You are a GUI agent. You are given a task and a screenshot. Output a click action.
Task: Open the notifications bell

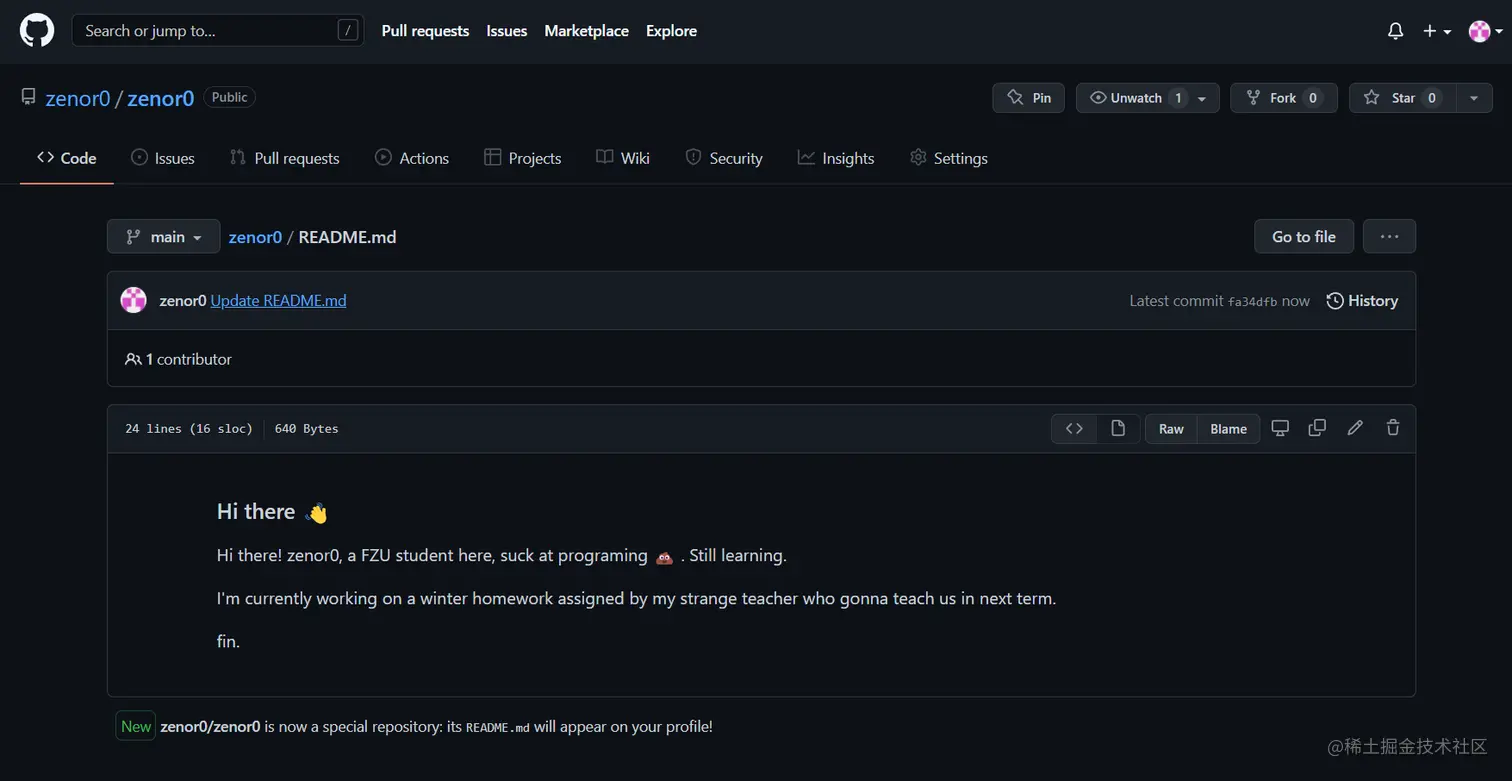1395,31
